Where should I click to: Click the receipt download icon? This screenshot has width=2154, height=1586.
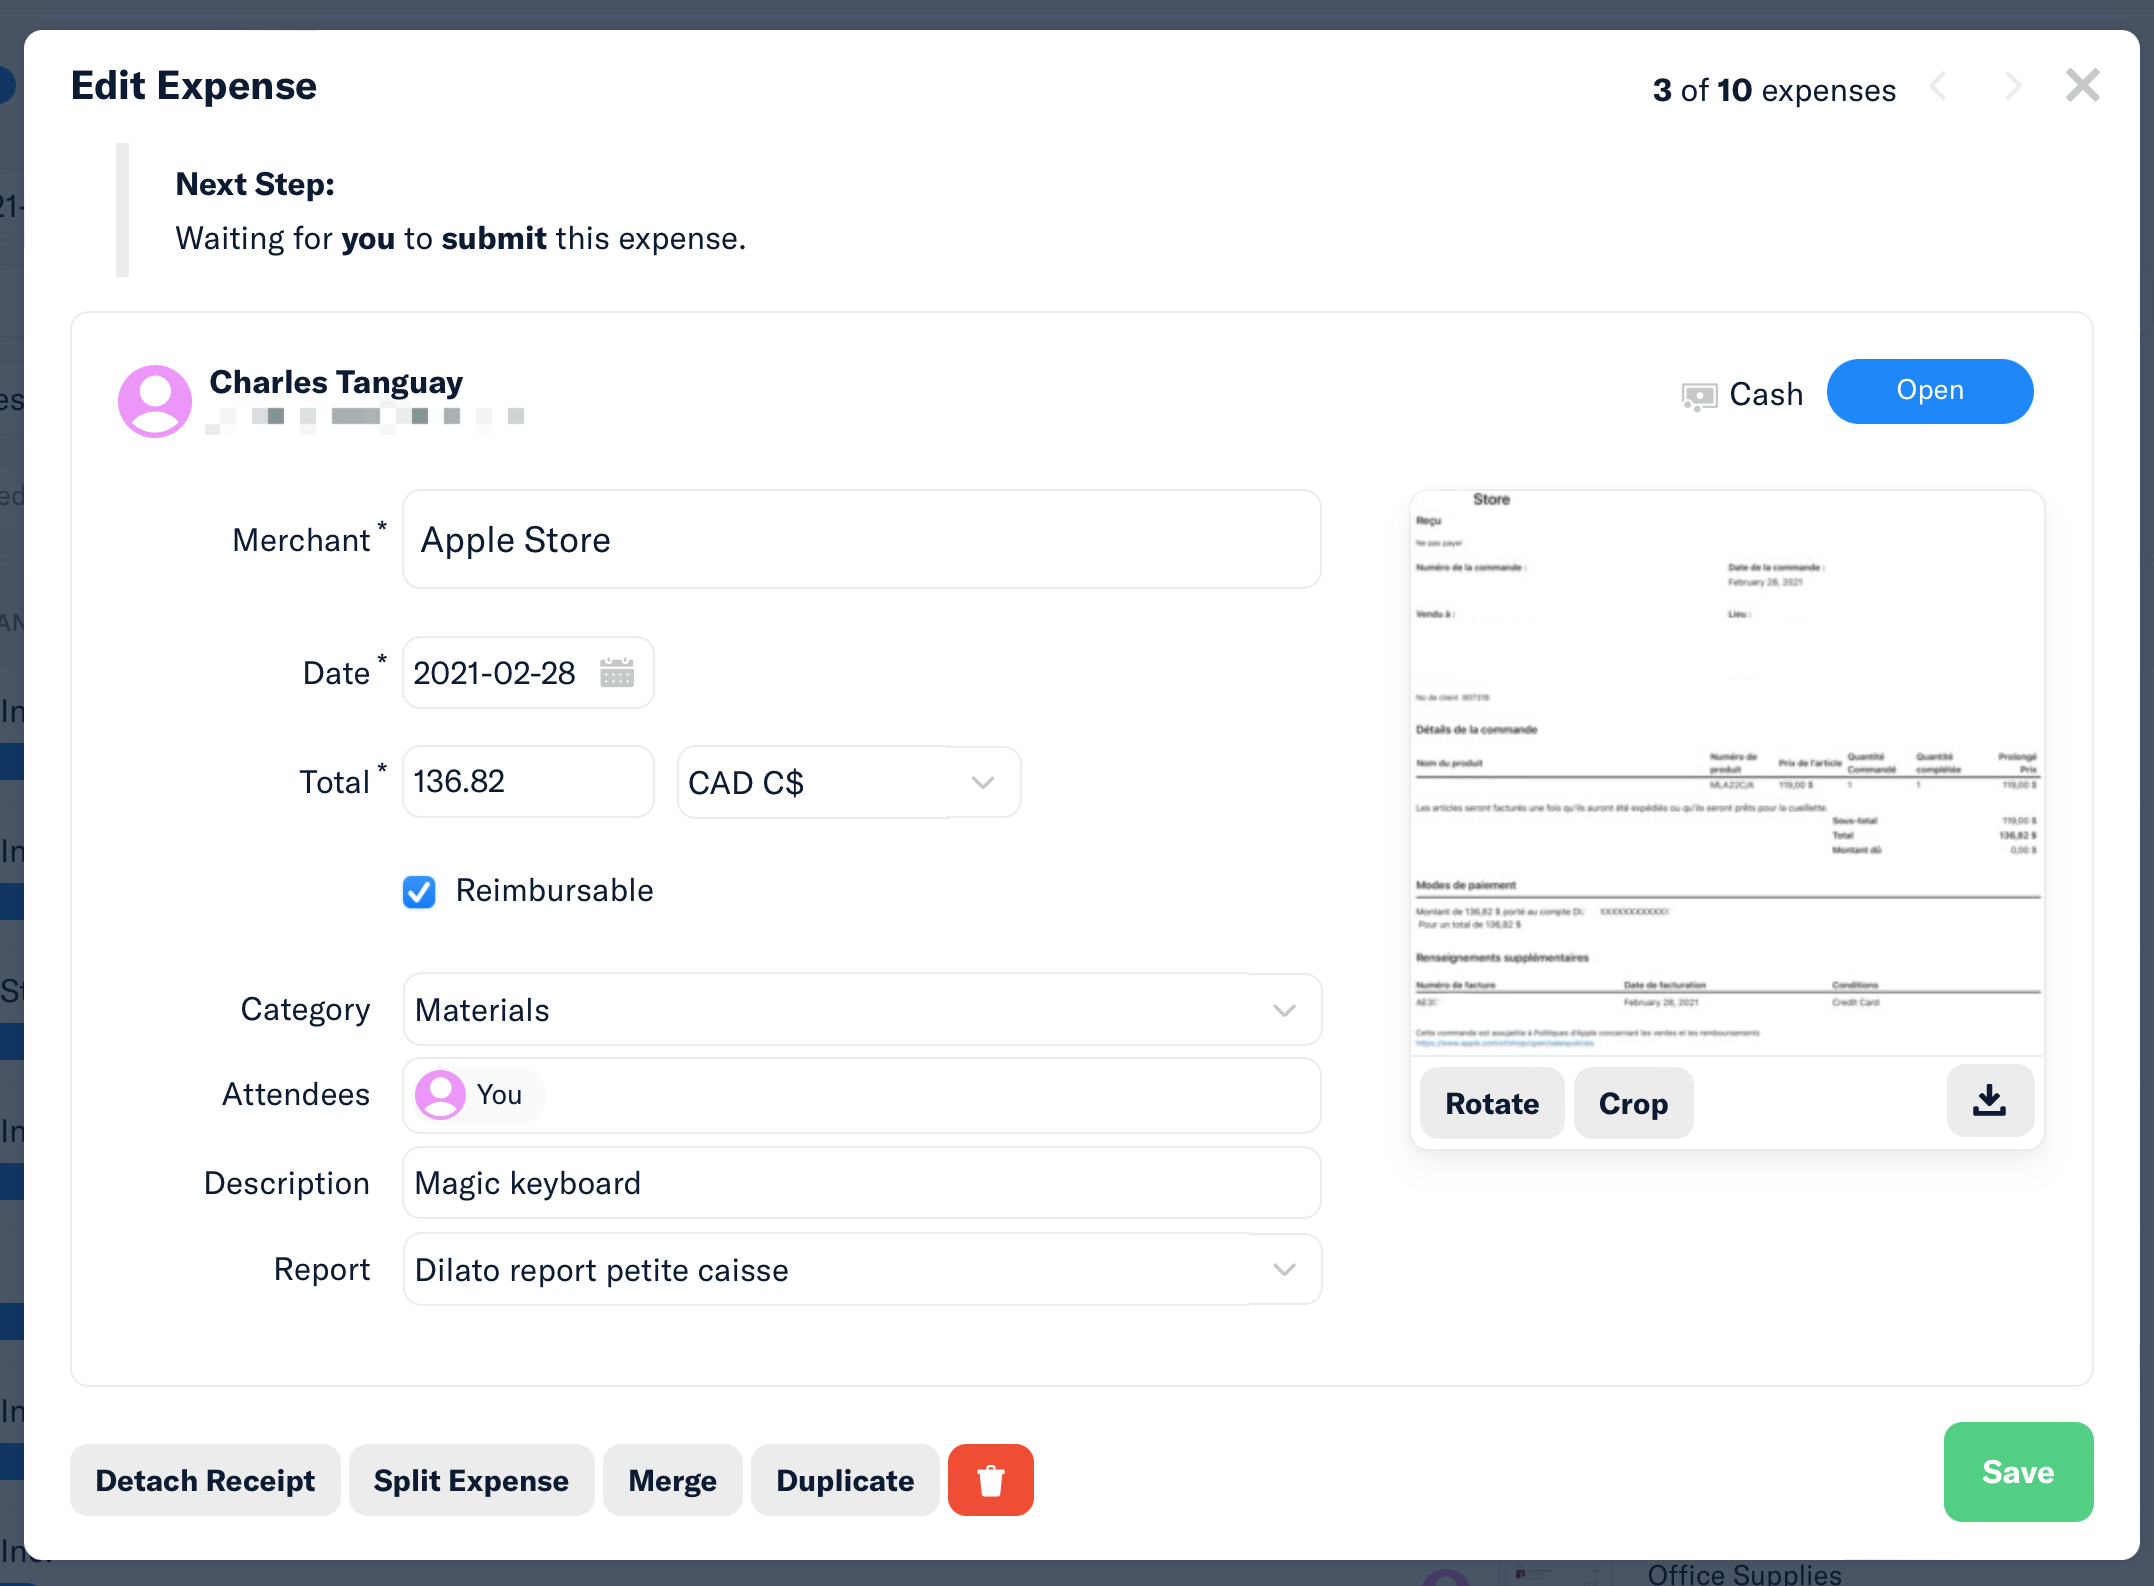tap(1989, 1101)
